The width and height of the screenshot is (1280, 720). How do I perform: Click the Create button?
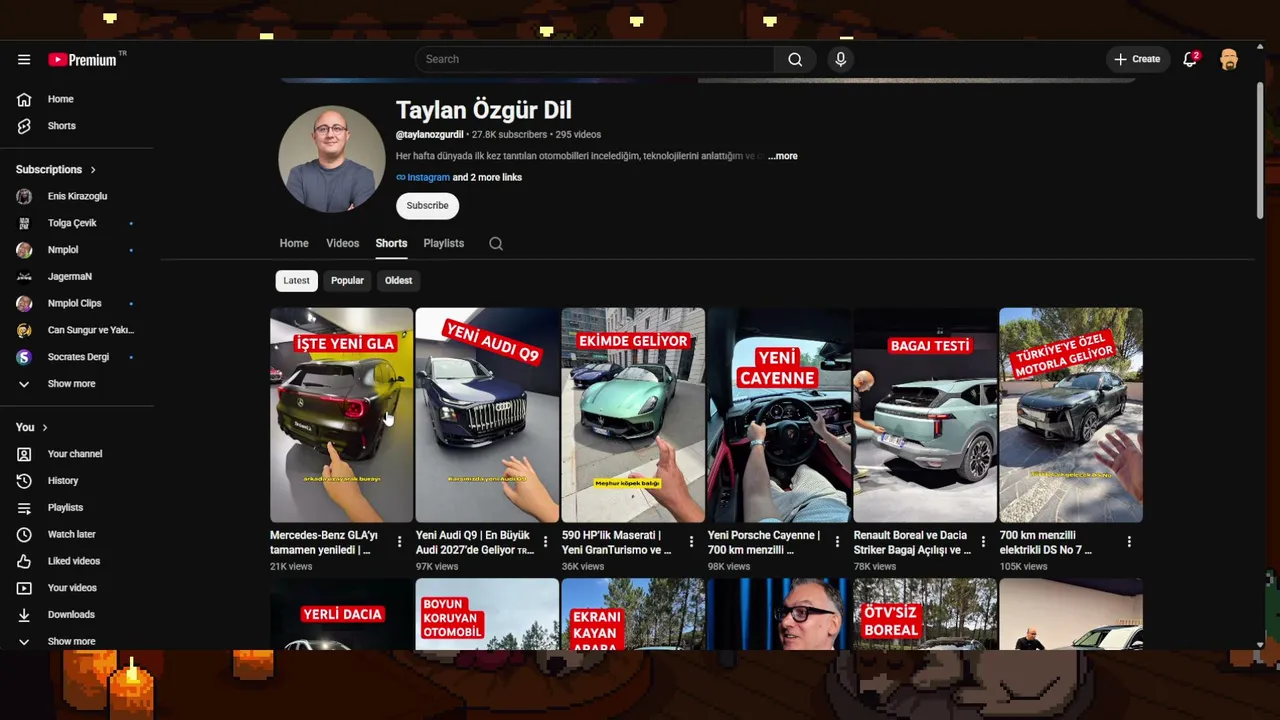1137,59
